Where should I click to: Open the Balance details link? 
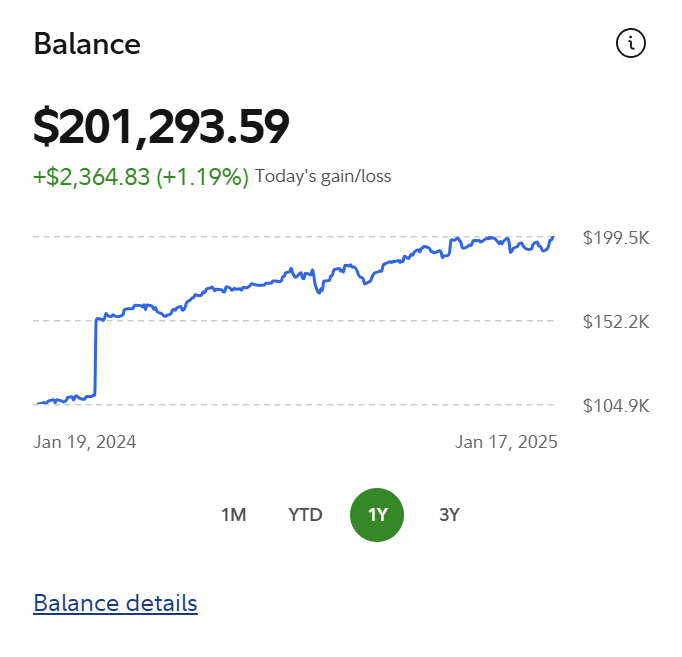115,603
